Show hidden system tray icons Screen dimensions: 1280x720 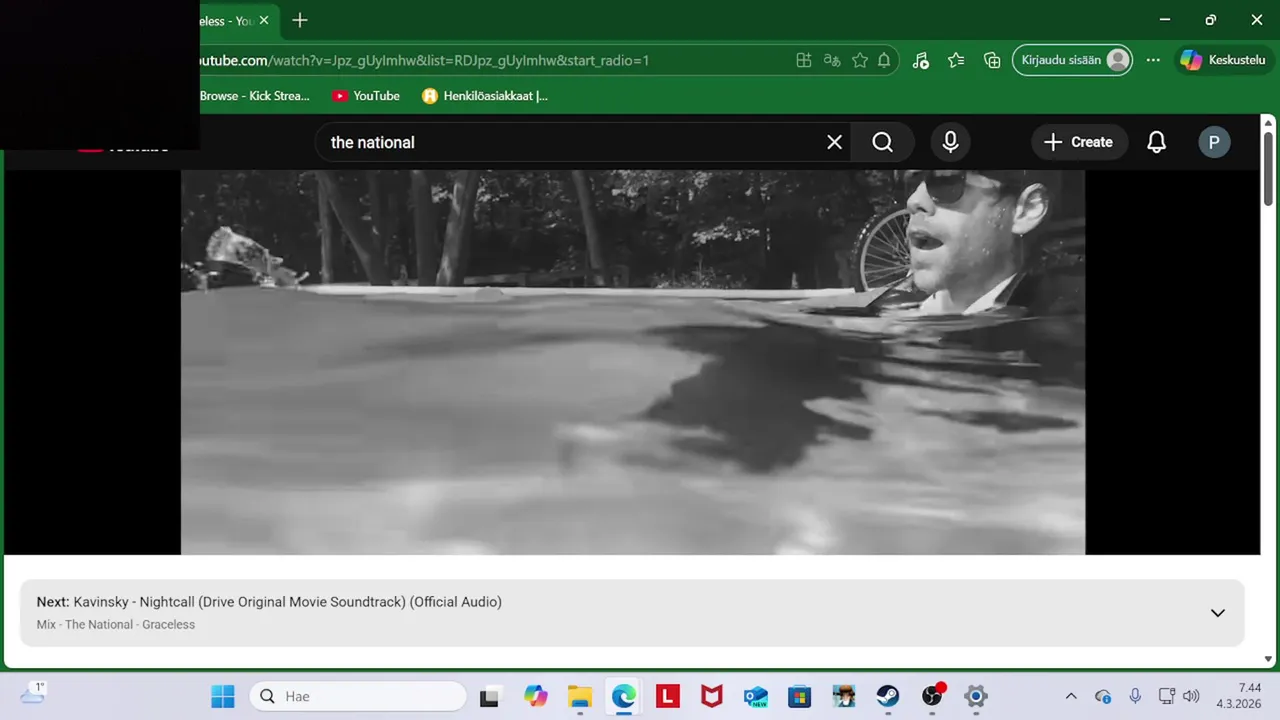pos(1071,696)
